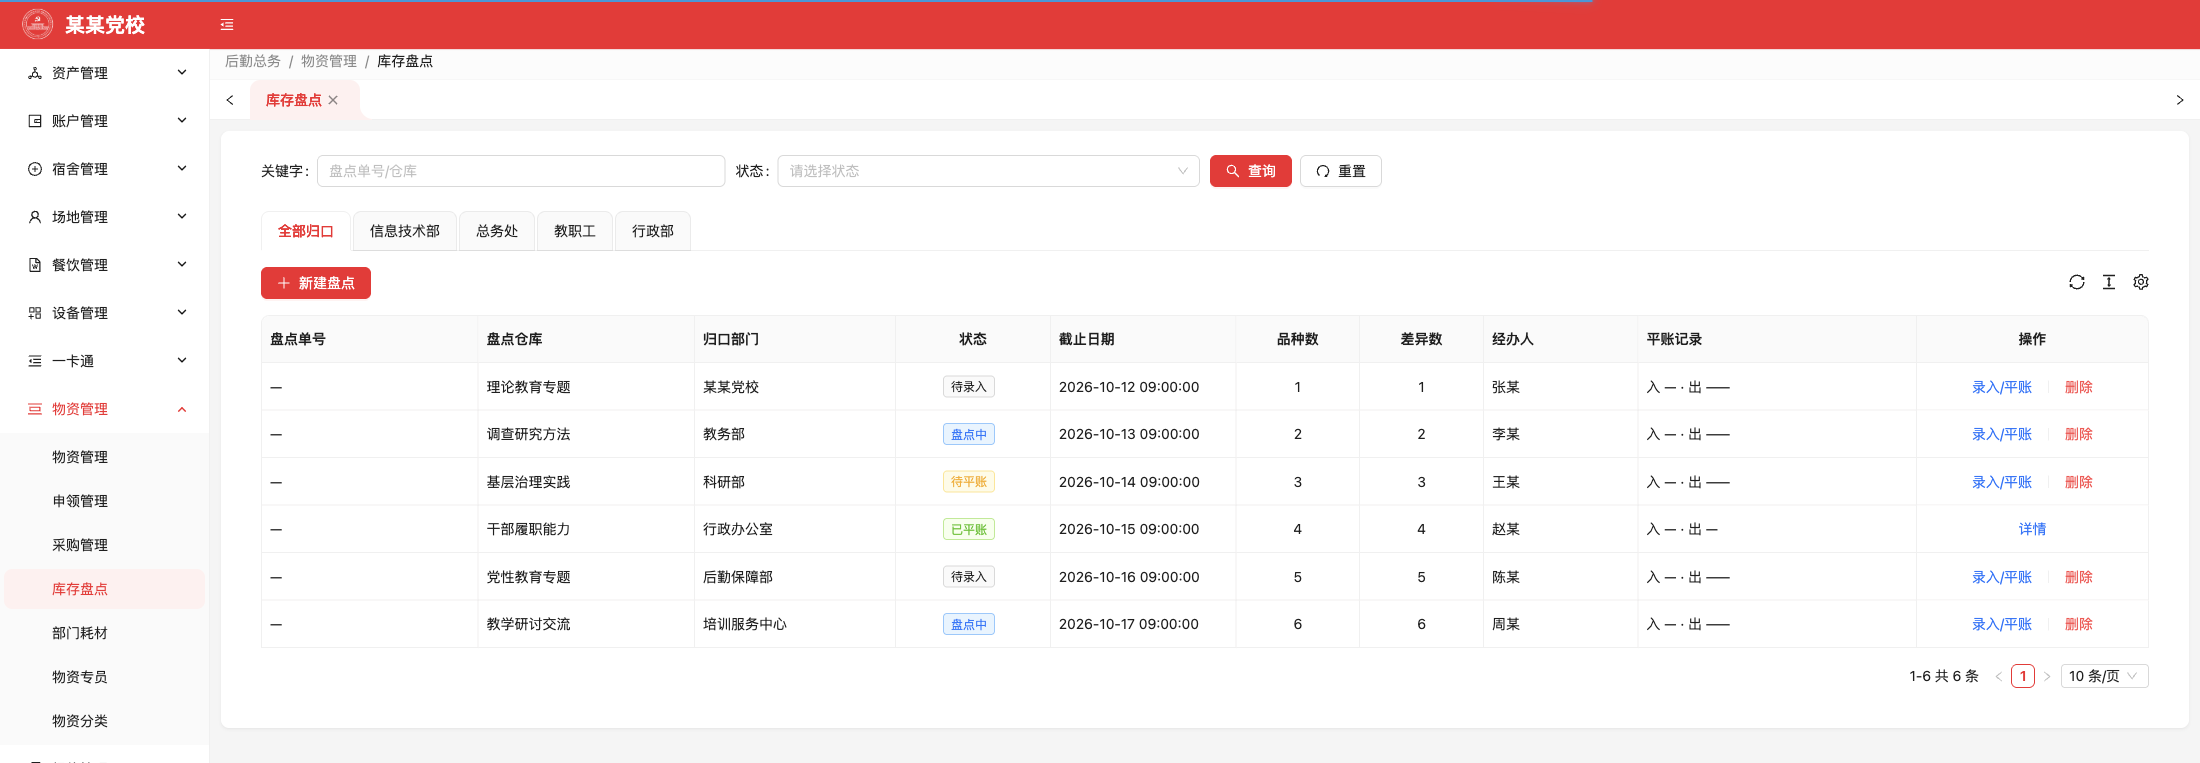2200x763 pixels.
Task: Expand the 宿舍管理 menu chevron
Action: pyautogui.click(x=182, y=168)
